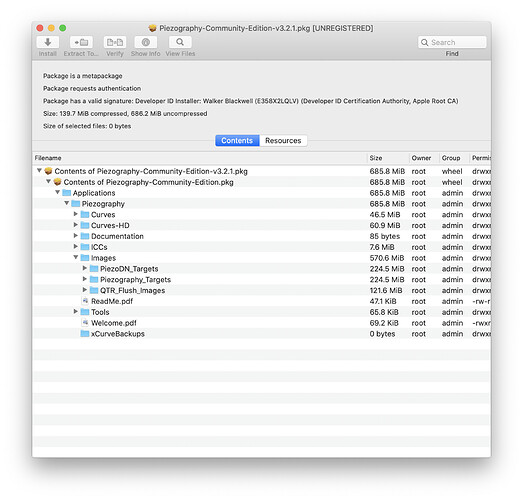Sort by the Size column header
Screen dimensions: 523x500
[388, 158]
